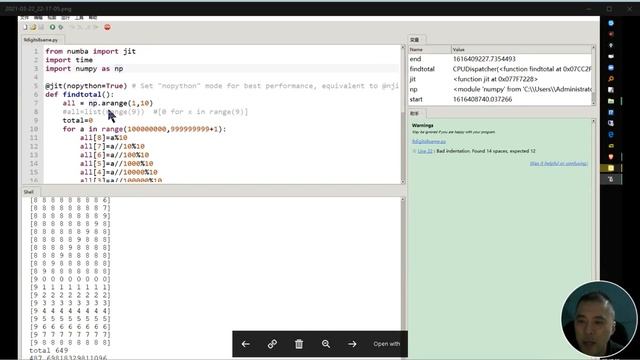
Task: Open the first menu bar item (File)
Action: pyautogui.click(x=24, y=18)
